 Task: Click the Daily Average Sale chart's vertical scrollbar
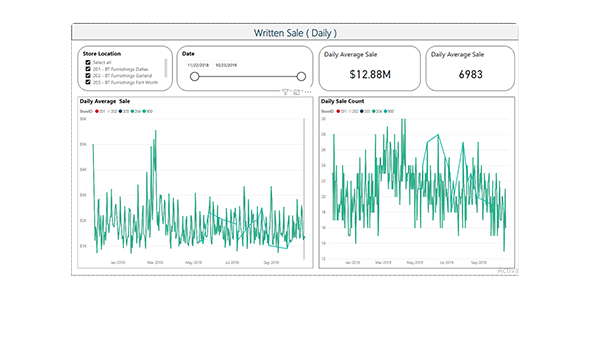pyautogui.click(x=304, y=189)
